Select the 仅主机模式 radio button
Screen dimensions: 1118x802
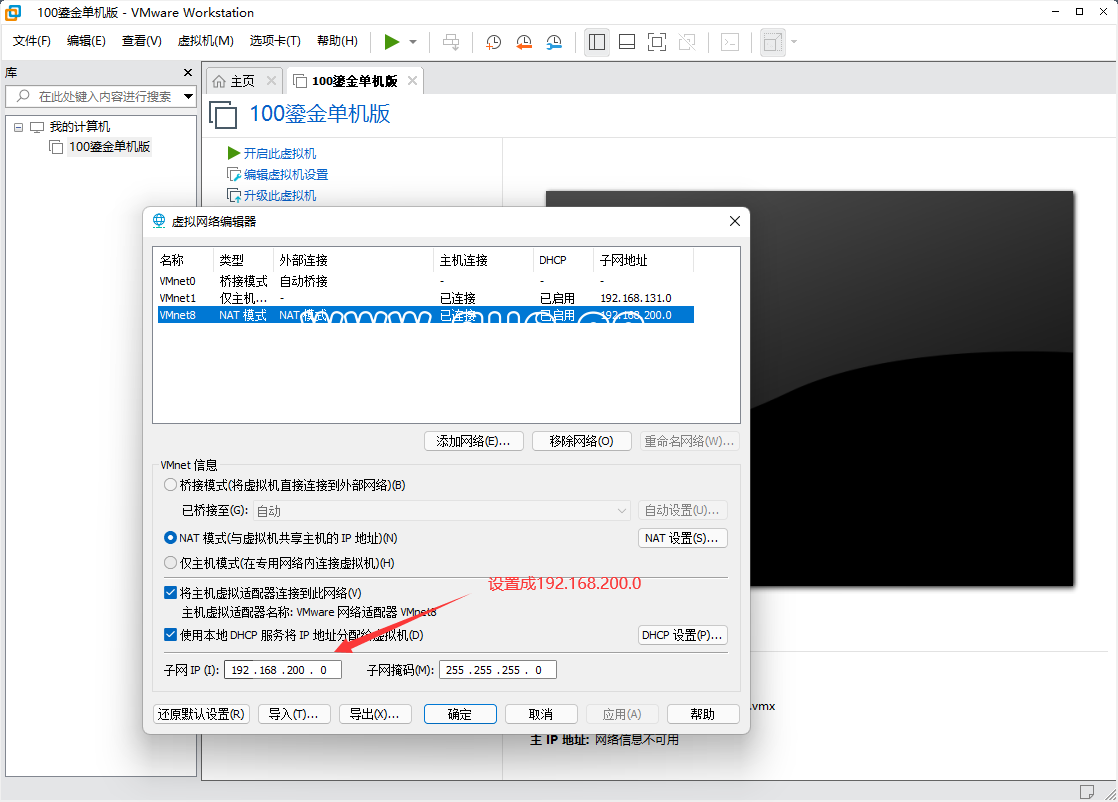[x=170, y=562]
